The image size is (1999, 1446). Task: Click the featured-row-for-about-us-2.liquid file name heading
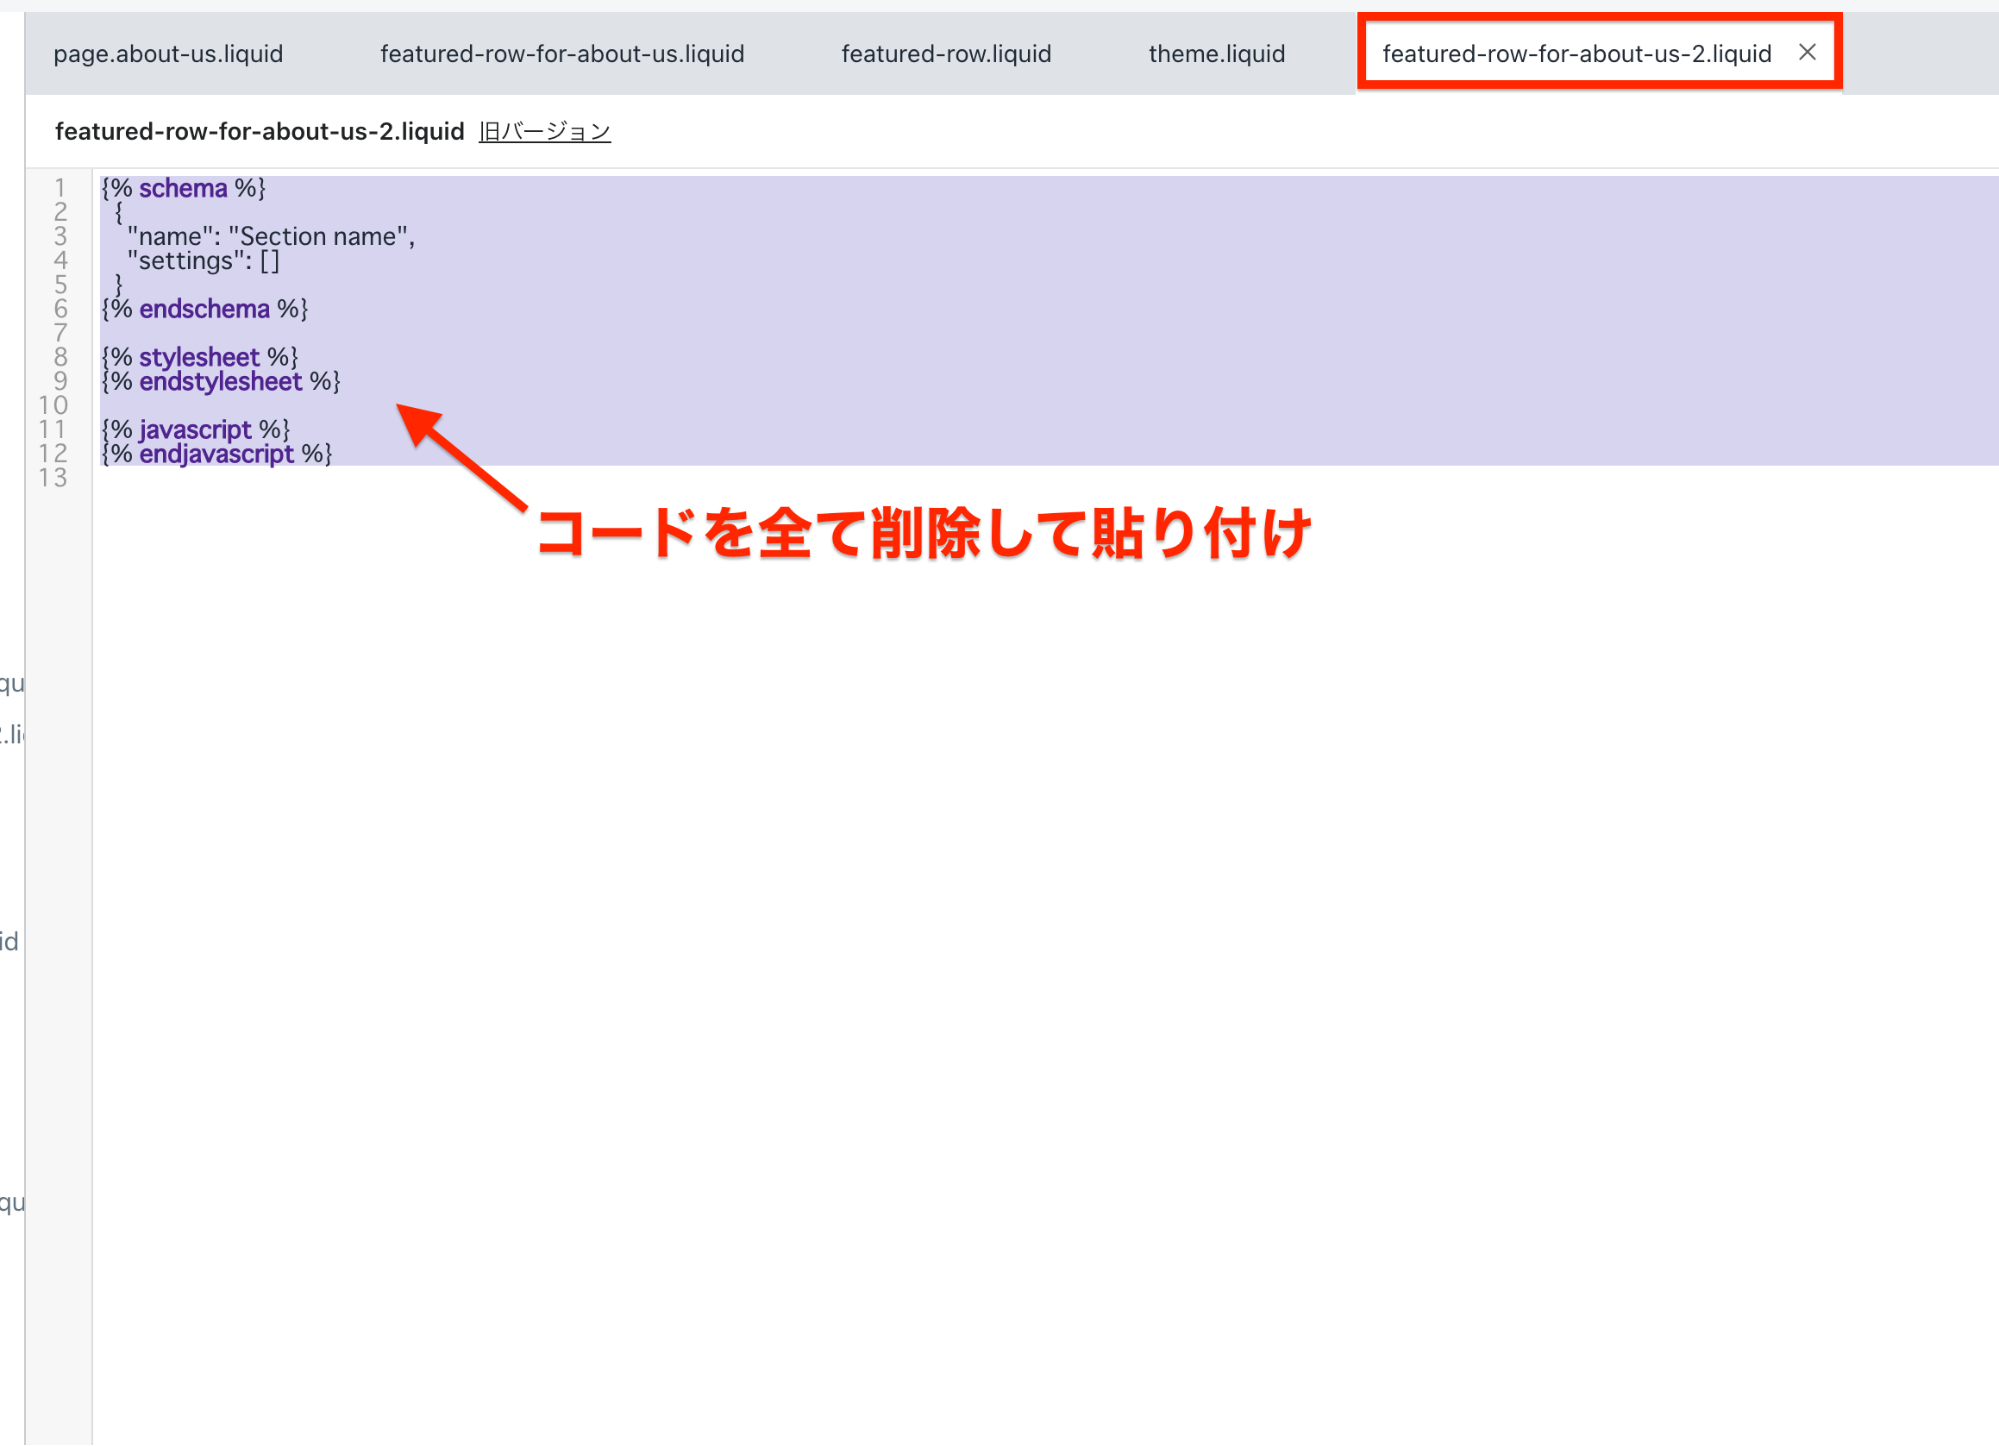259,132
